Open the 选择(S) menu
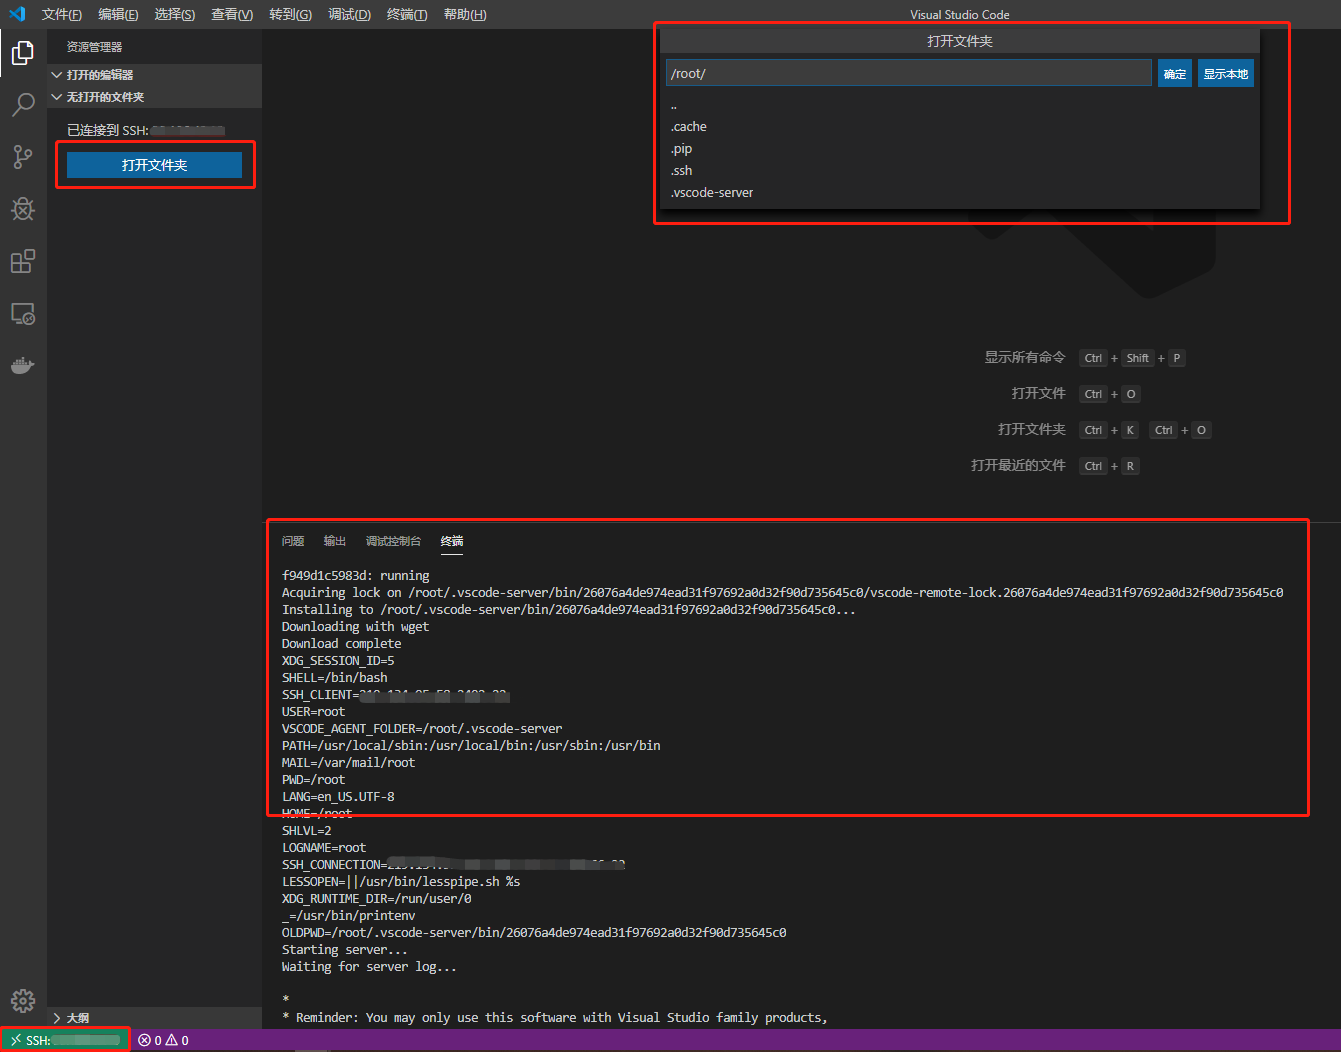 point(175,14)
